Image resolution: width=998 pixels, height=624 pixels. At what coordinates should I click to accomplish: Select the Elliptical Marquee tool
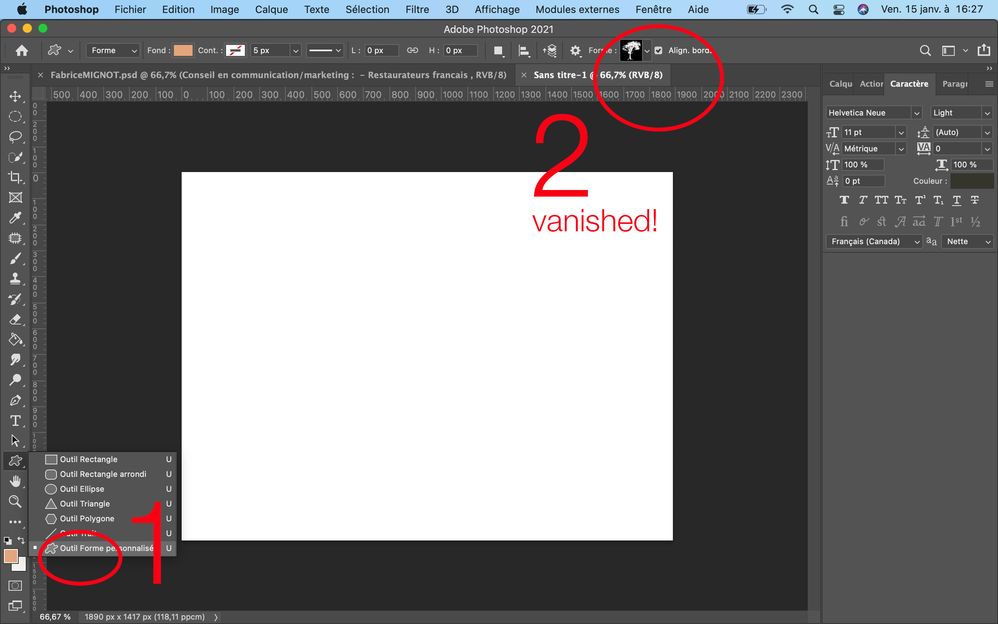pos(15,117)
